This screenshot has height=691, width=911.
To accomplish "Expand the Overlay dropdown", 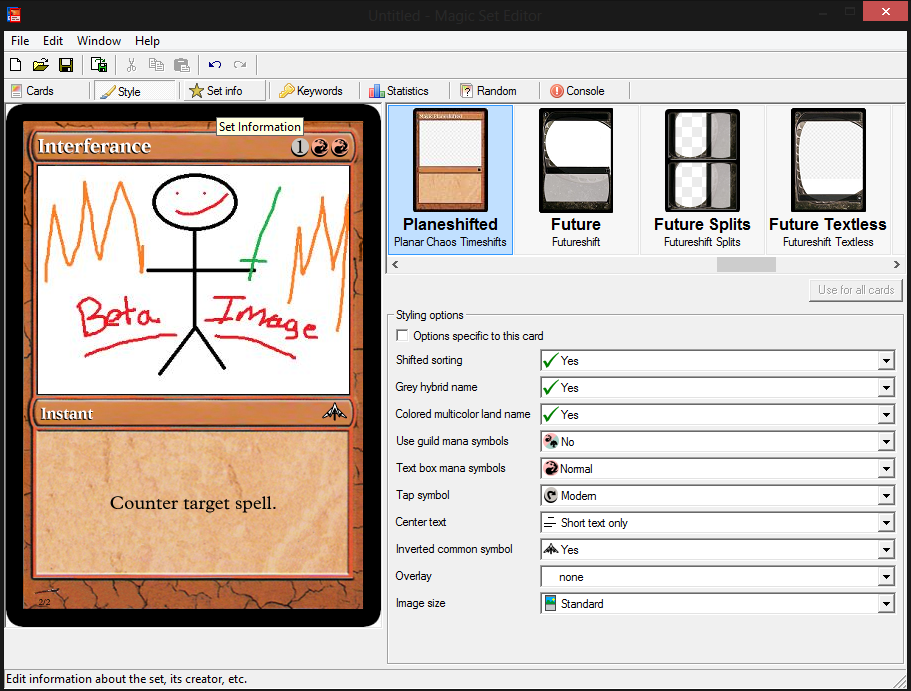I will coord(886,577).
